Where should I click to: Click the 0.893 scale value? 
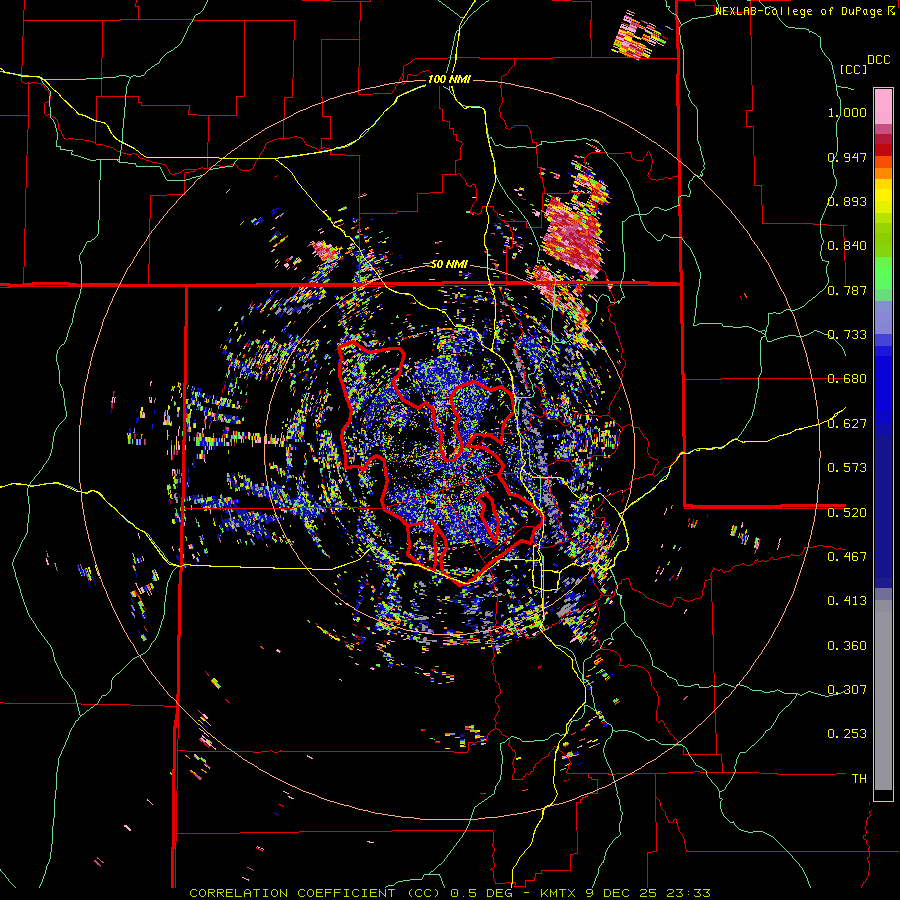click(x=847, y=201)
